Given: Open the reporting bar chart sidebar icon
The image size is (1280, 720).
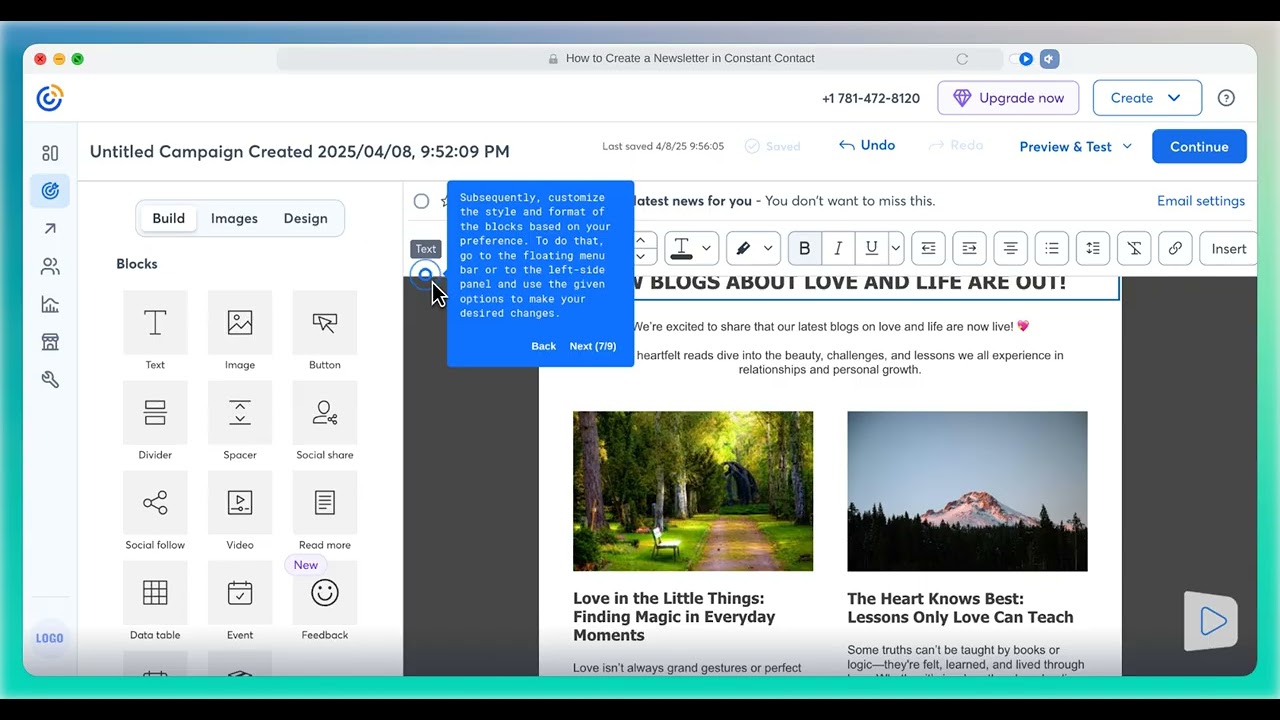Looking at the screenshot, I should tap(50, 305).
